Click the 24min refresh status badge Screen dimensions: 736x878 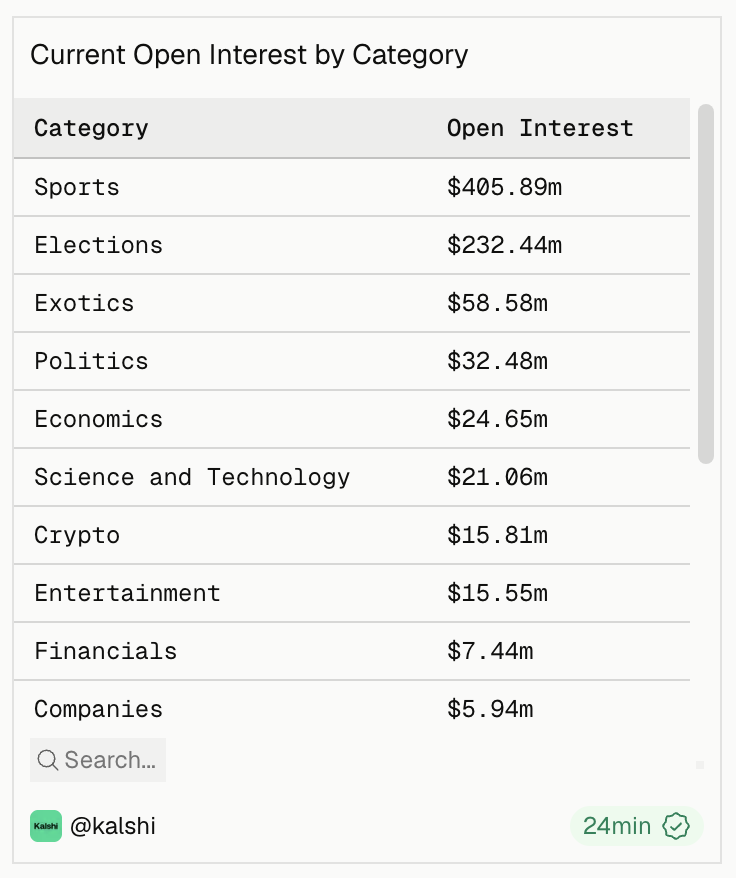pos(636,826)
